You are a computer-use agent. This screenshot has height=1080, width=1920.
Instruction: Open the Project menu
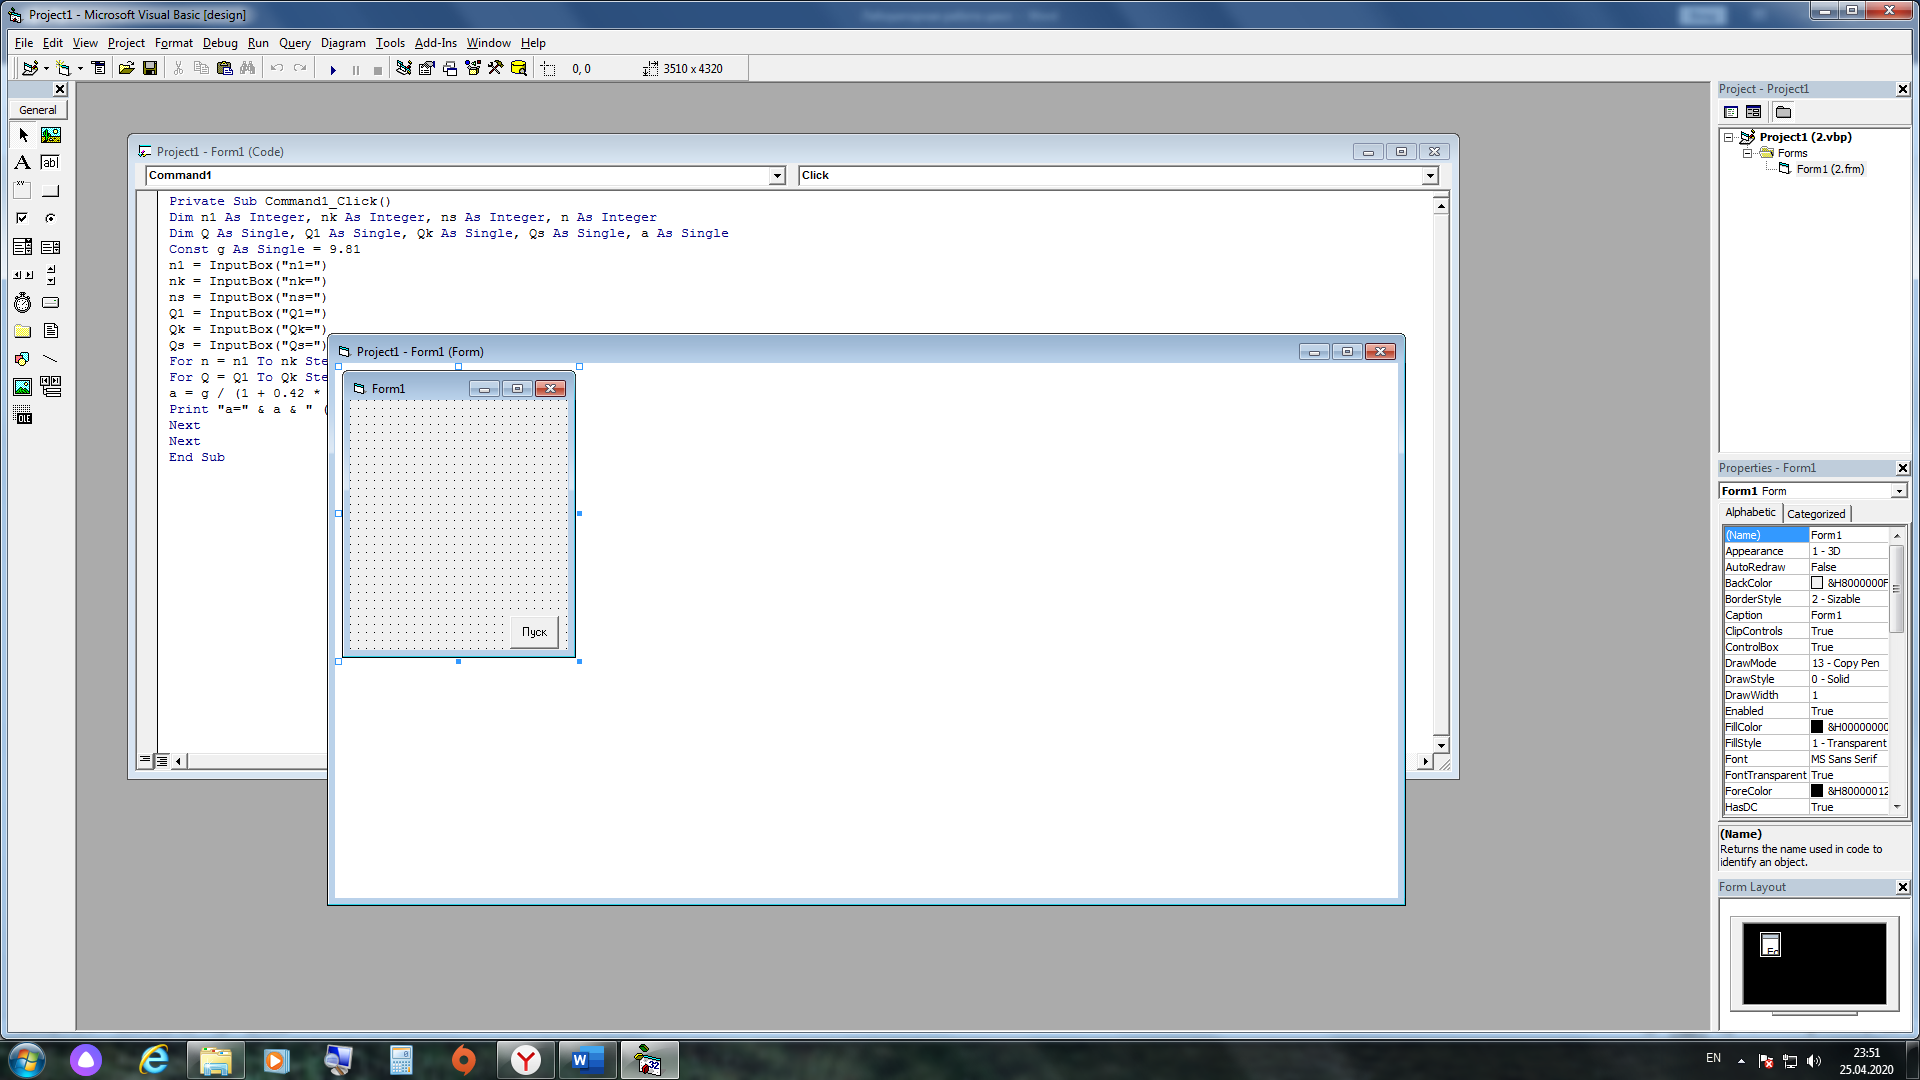(x=126, y=43)
